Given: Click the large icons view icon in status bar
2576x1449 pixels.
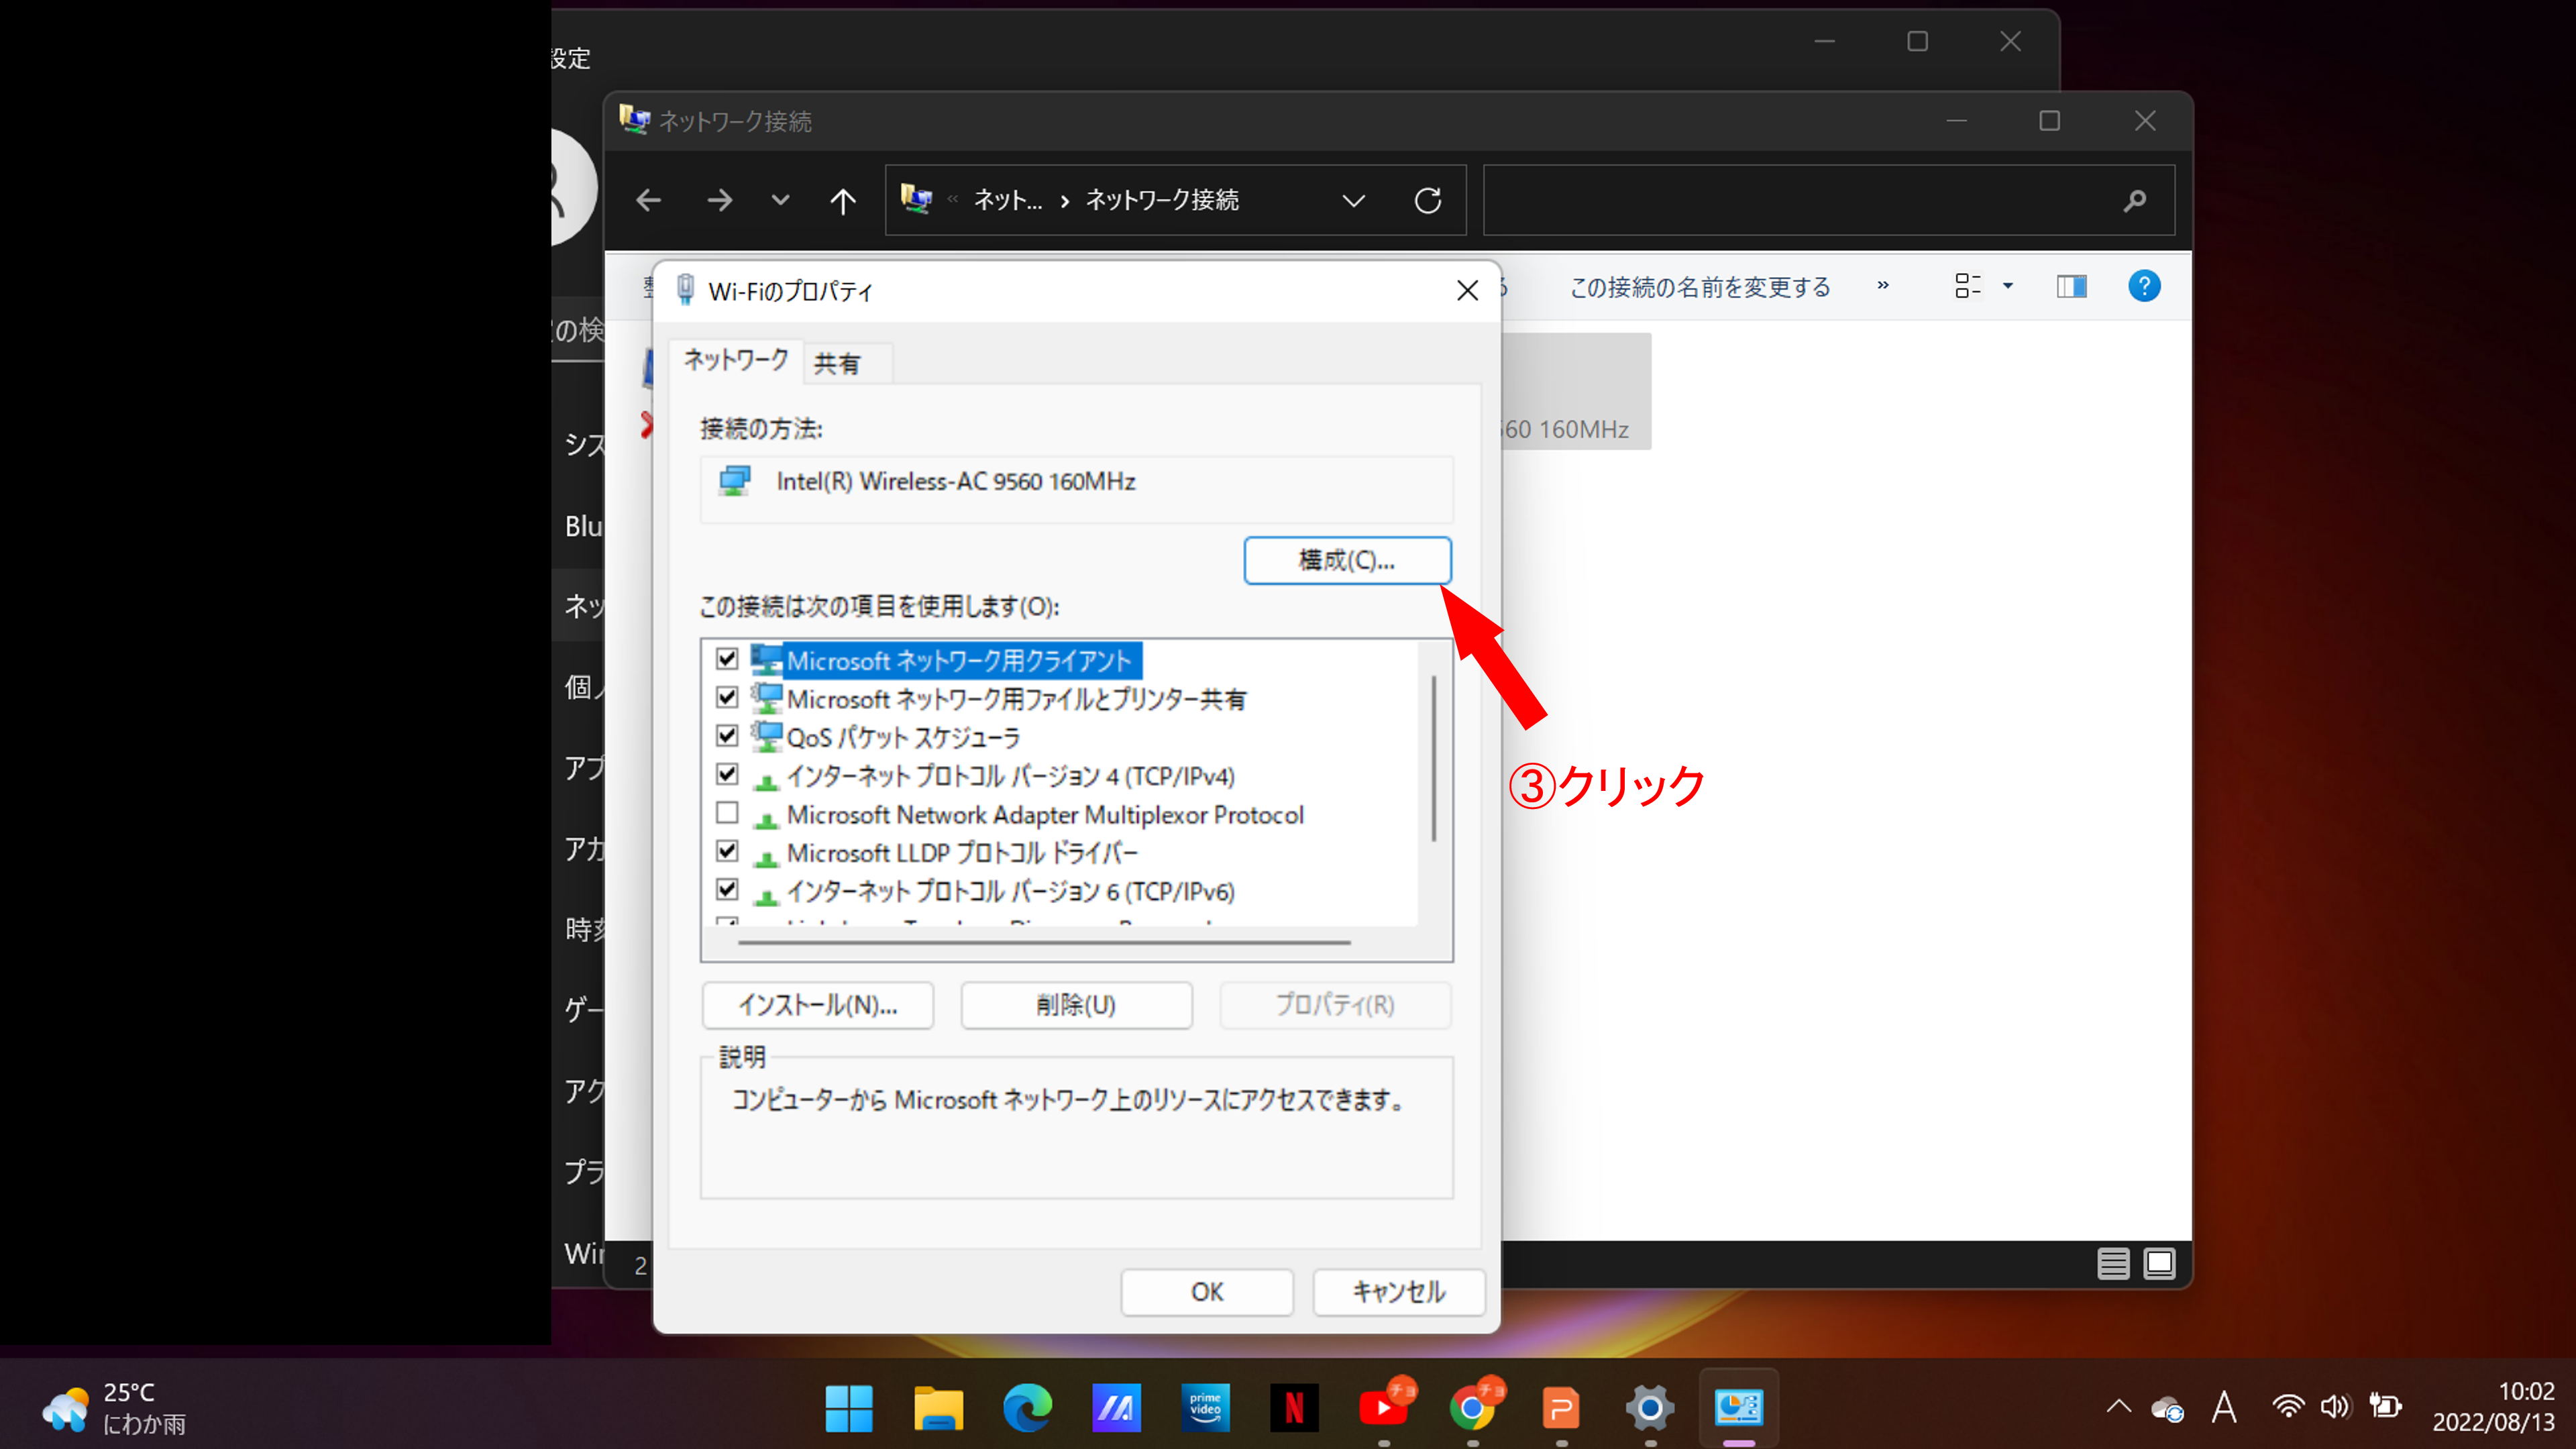Looking at the screenshot, I should [2159, 1264].
